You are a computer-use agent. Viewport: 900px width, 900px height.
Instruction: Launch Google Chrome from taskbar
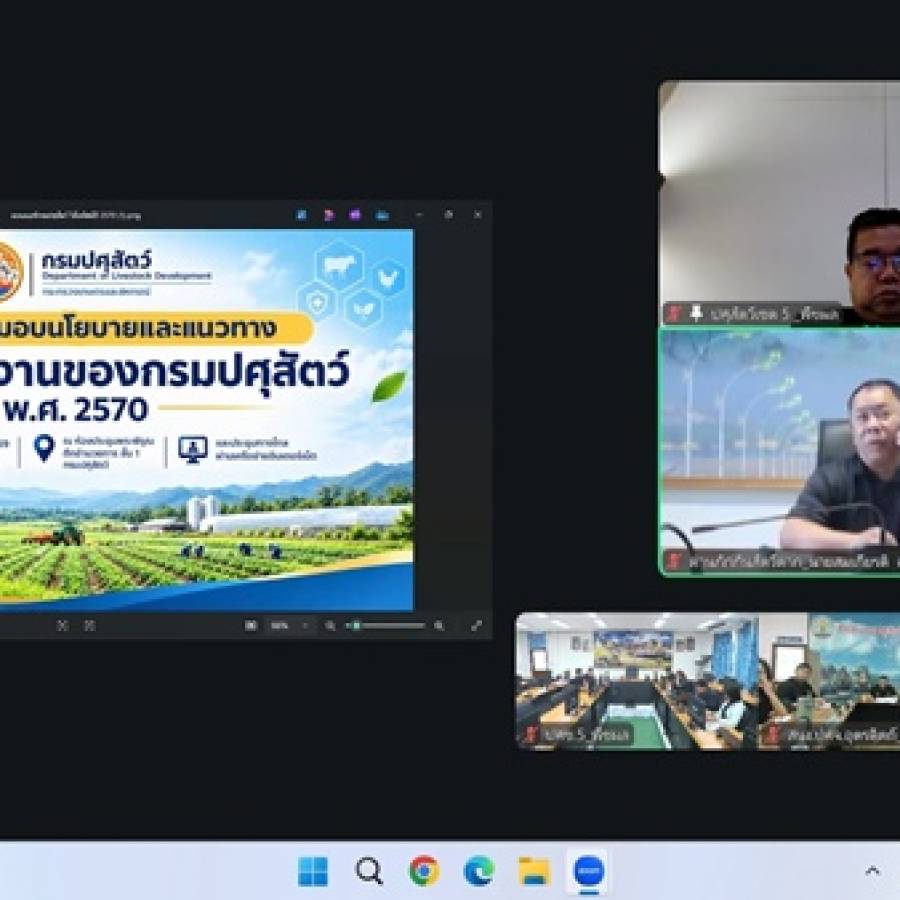(x=424, y=871)
